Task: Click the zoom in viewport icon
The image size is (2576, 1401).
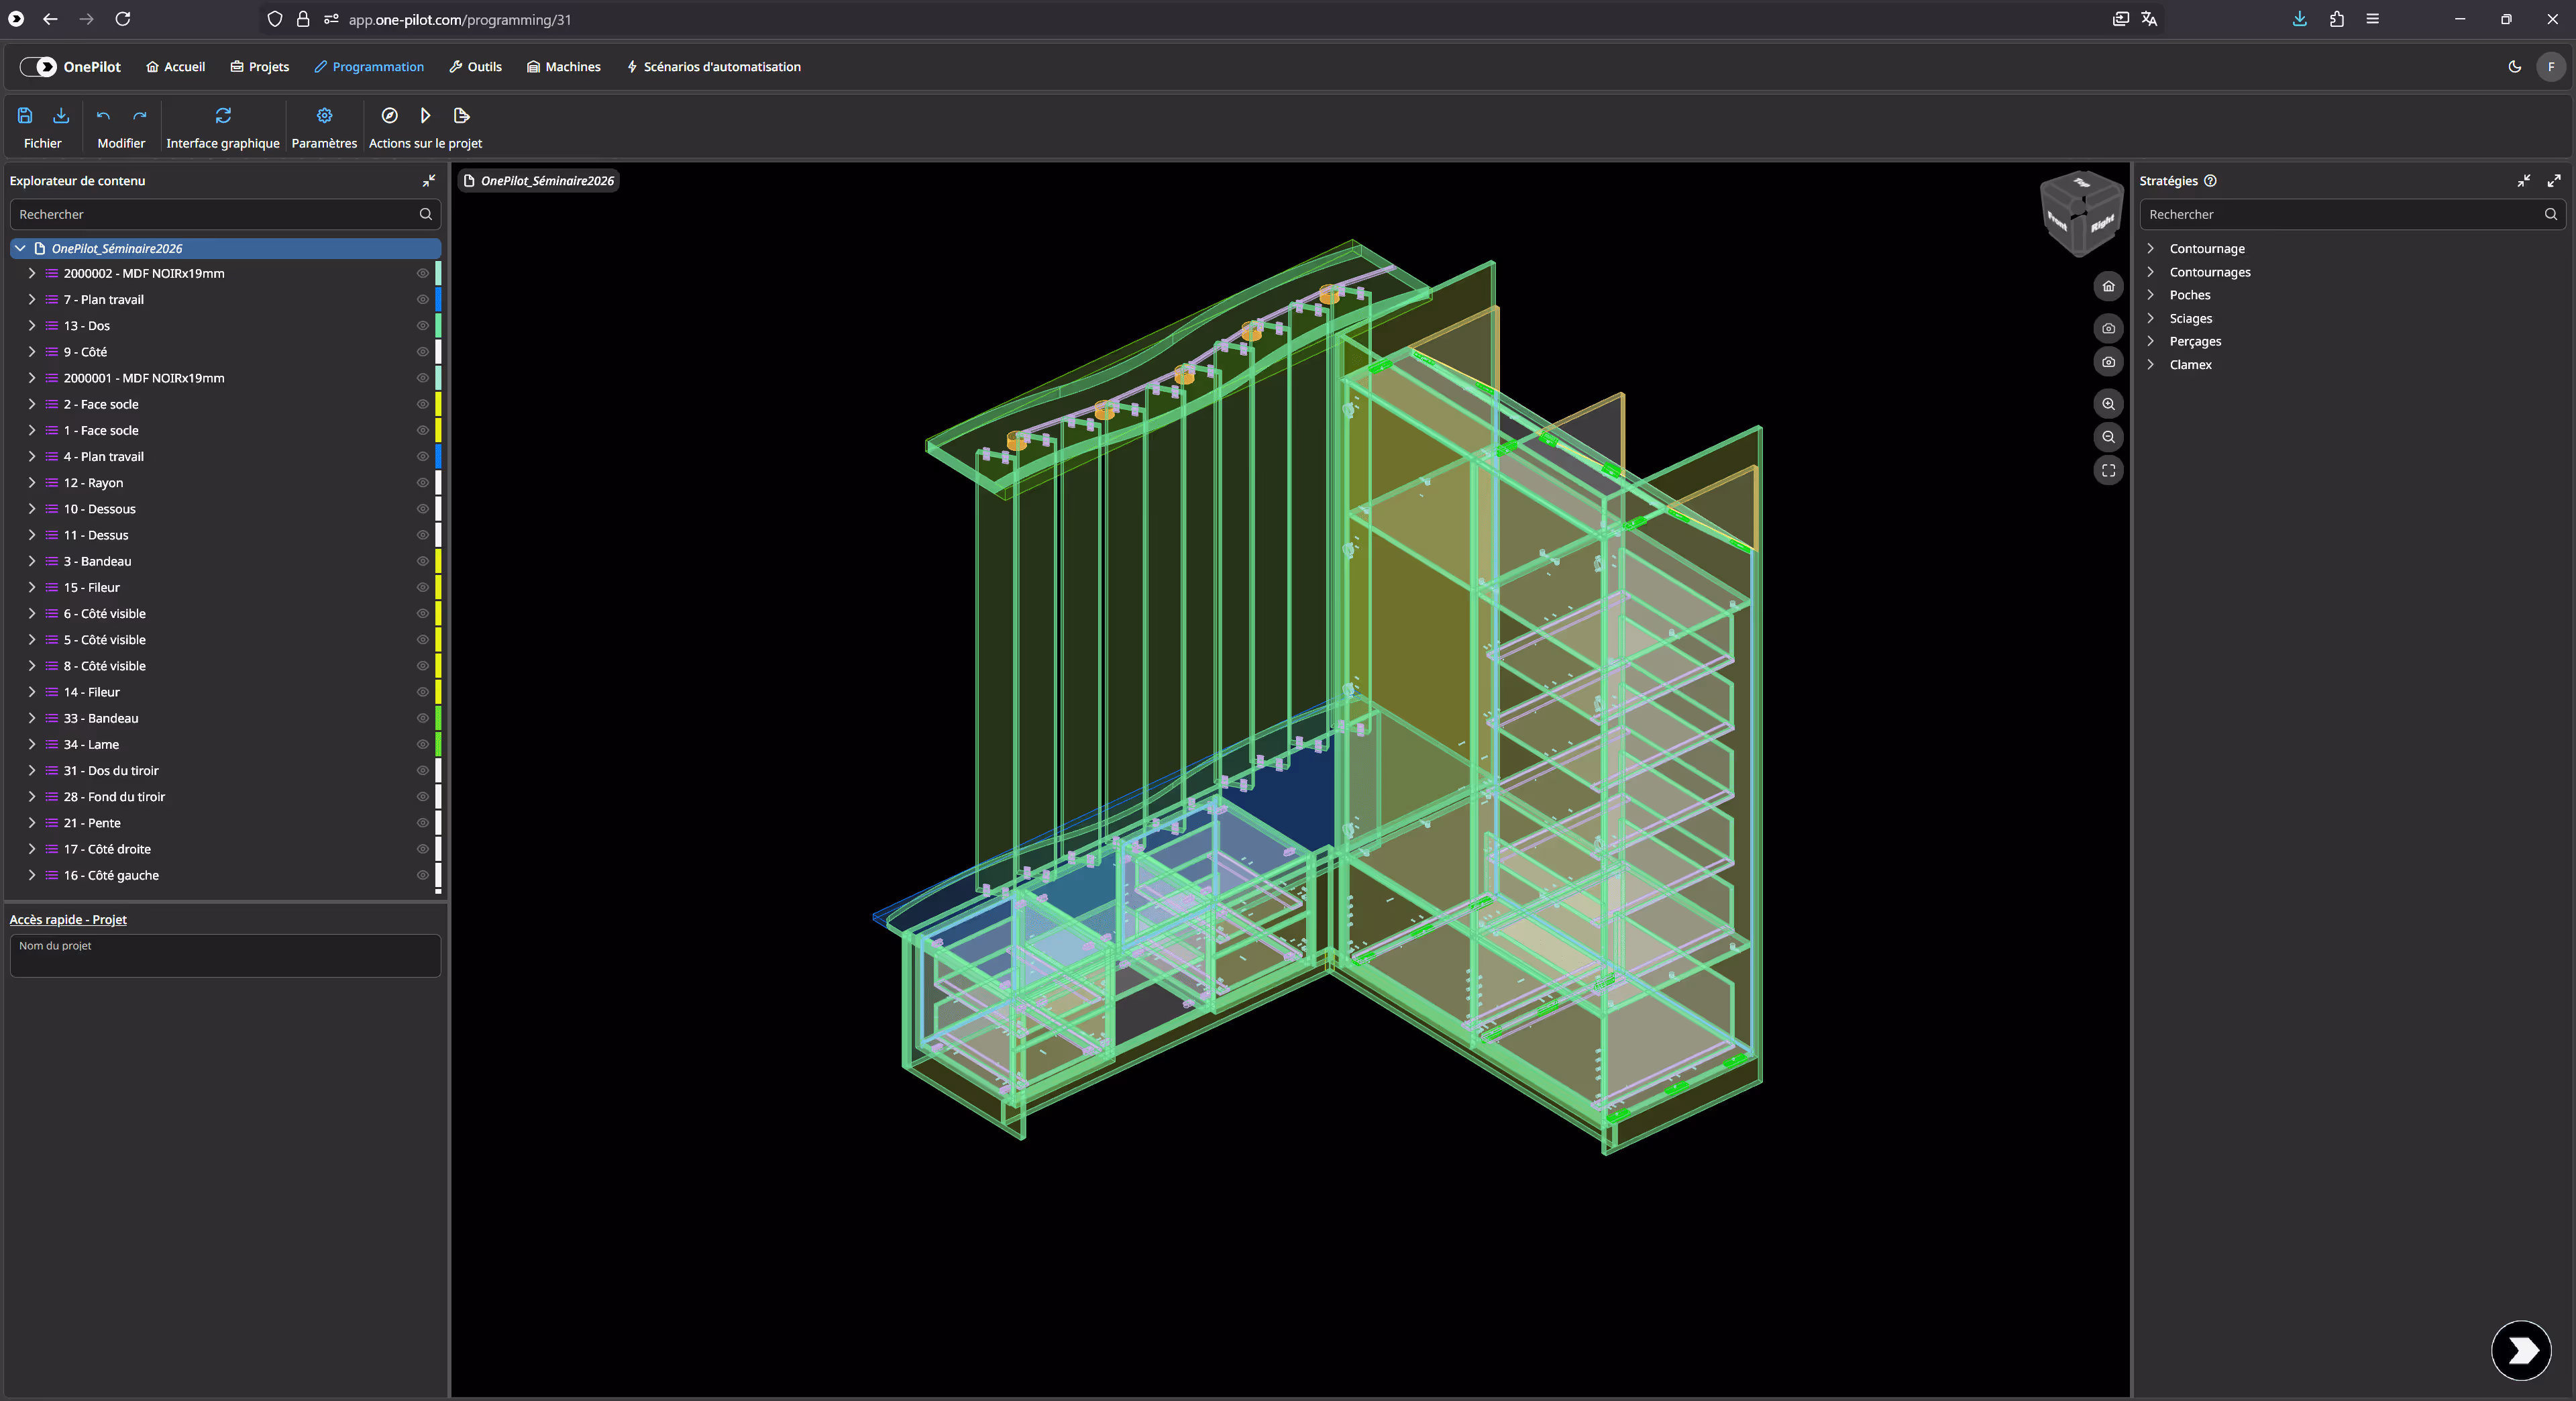Action: point(2108,404)
